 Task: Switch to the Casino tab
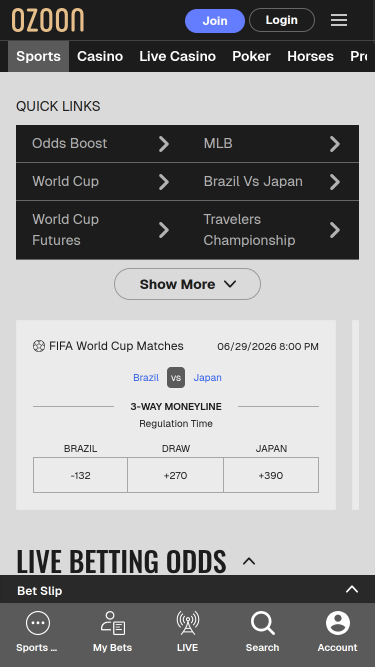click(x=100, y=56)
